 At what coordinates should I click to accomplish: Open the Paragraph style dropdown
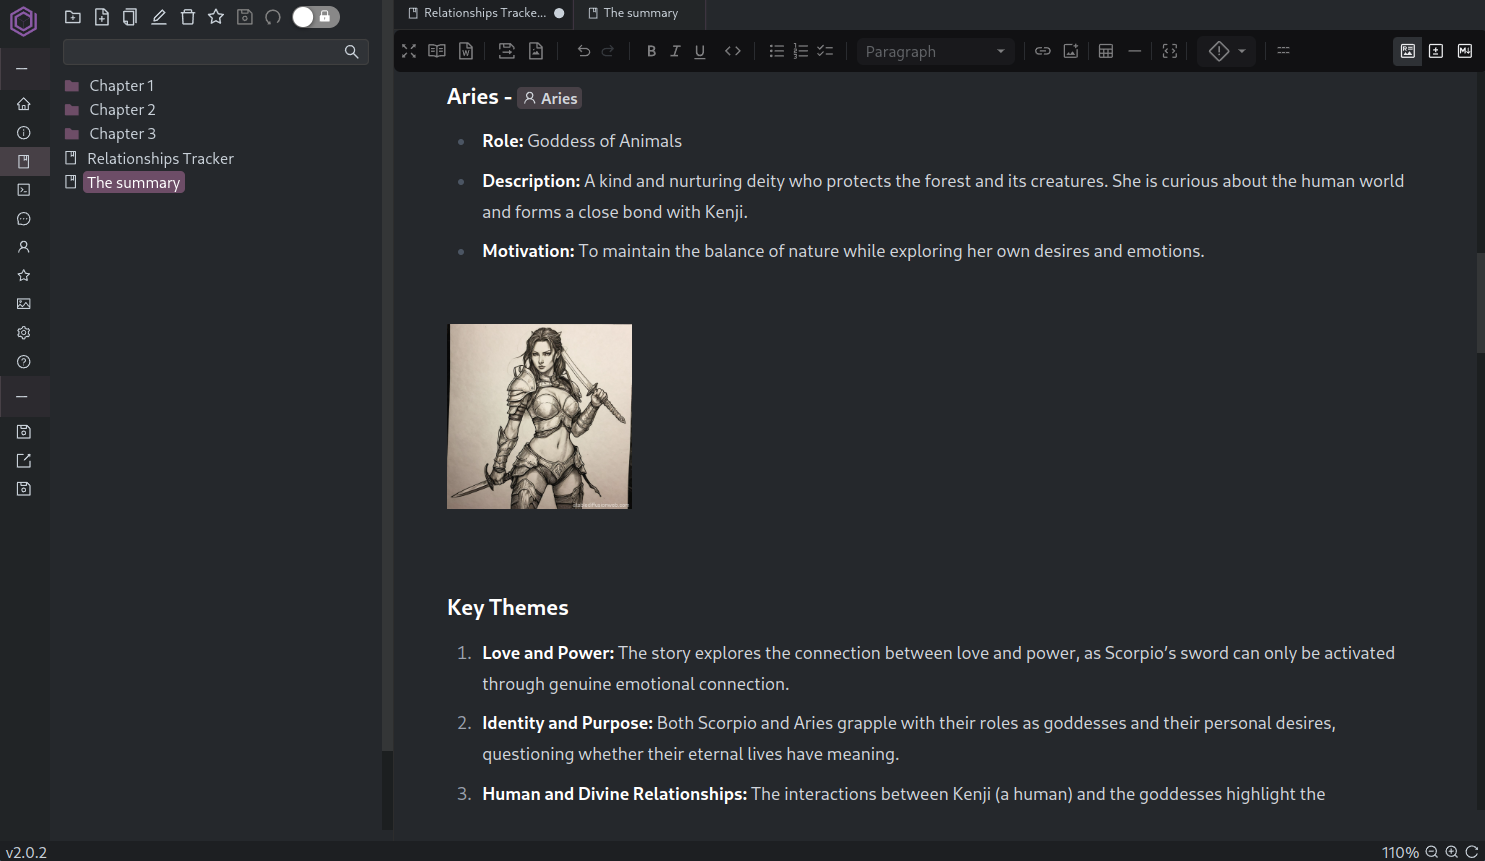pyautogui.click(x=935, y=51)
